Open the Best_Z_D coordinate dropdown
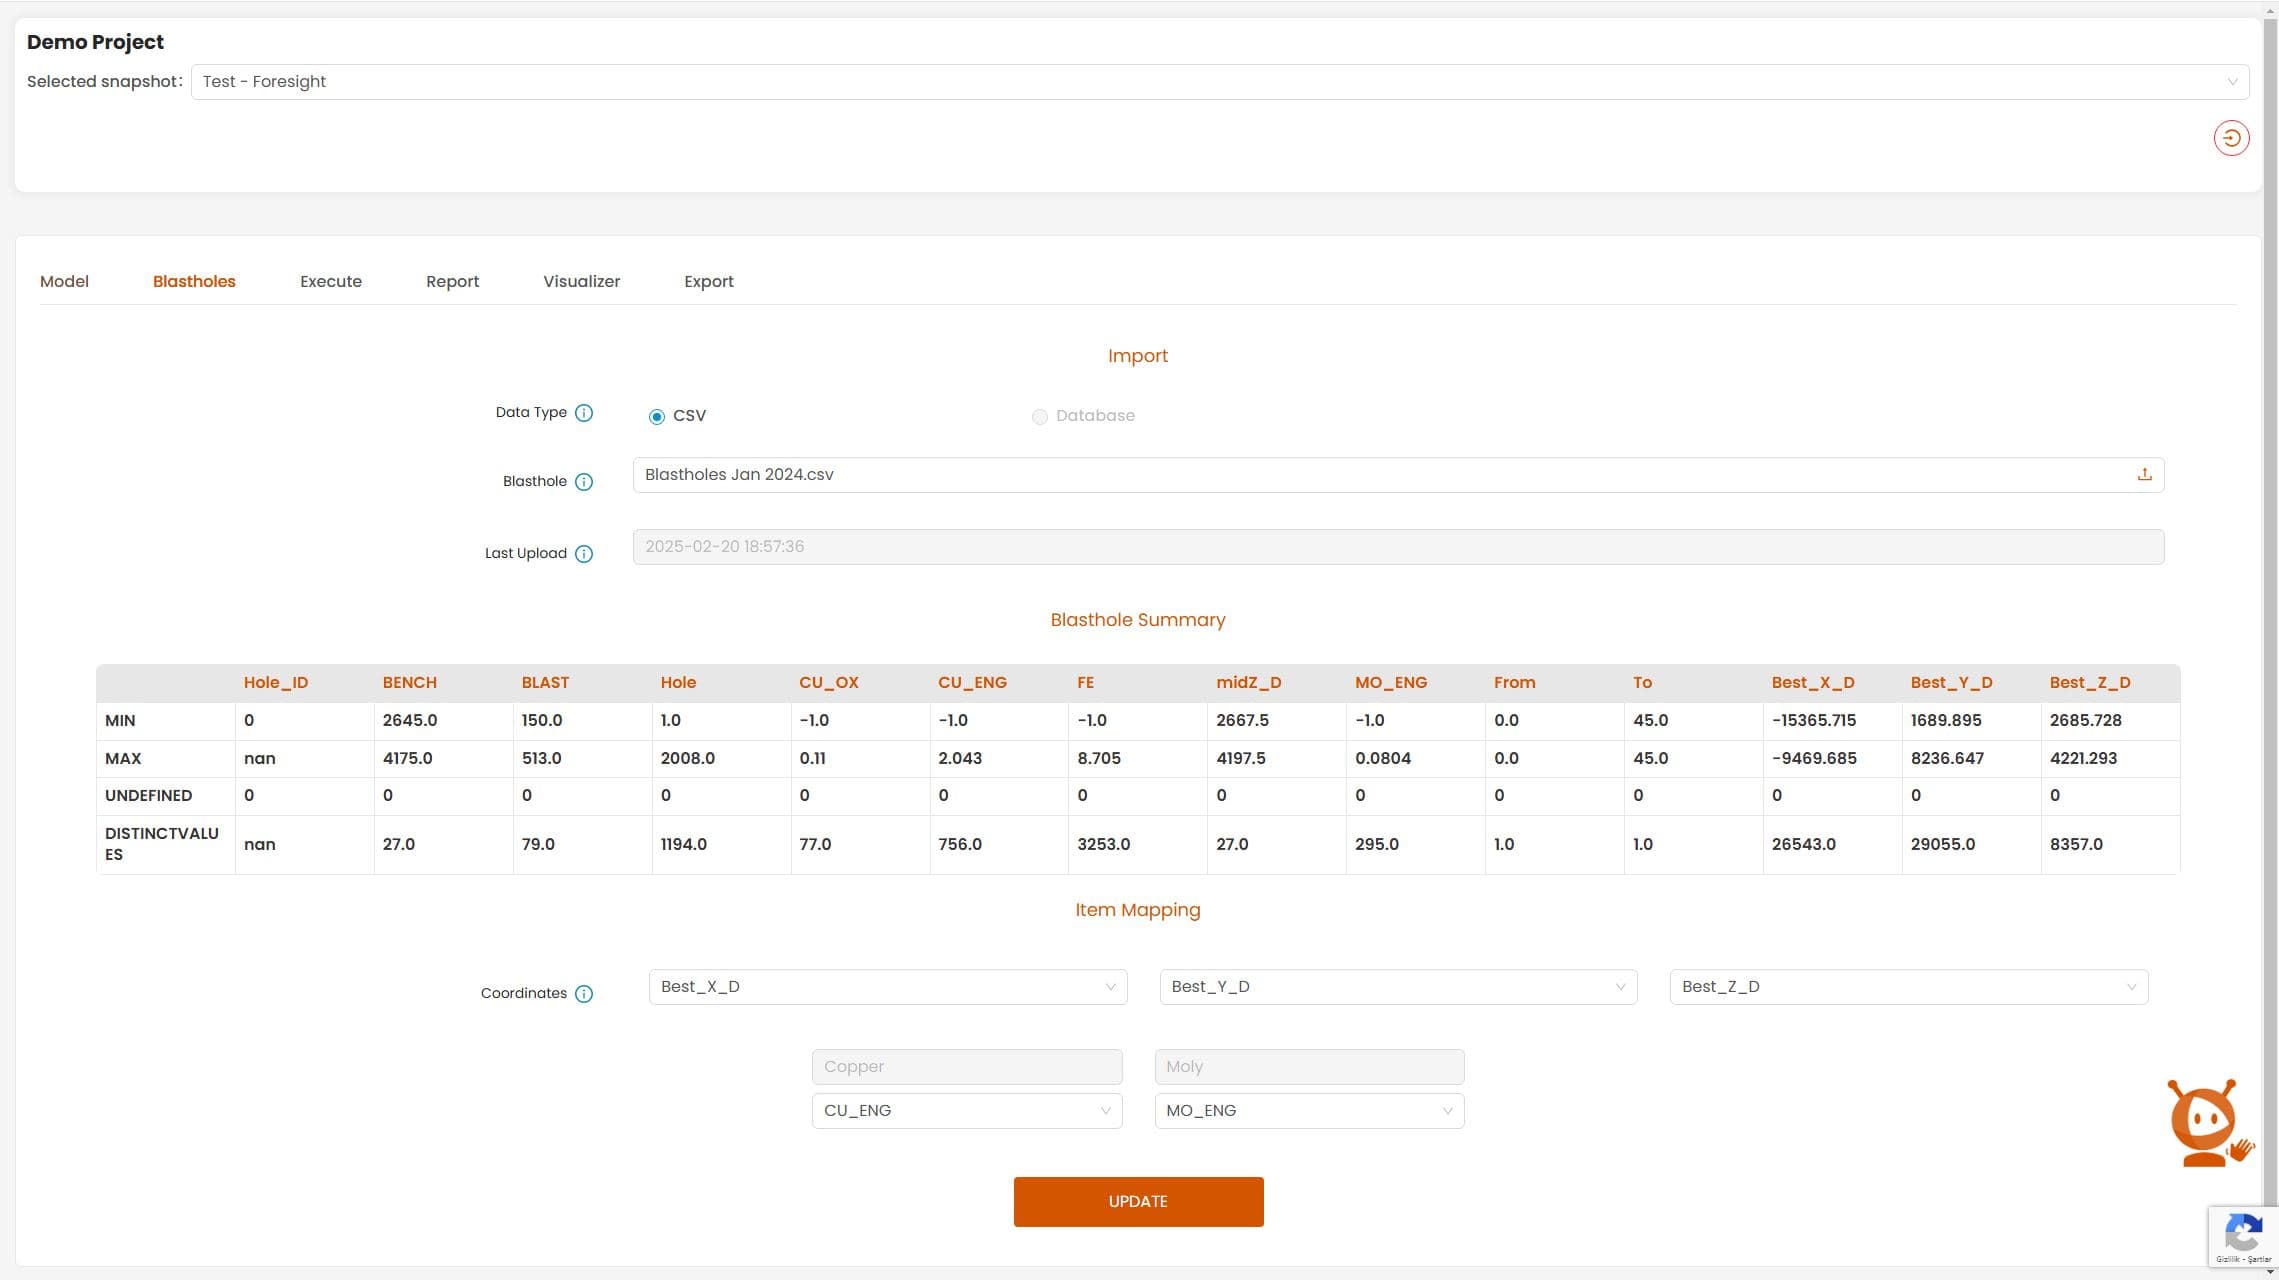 click(x=1909, y=987)
